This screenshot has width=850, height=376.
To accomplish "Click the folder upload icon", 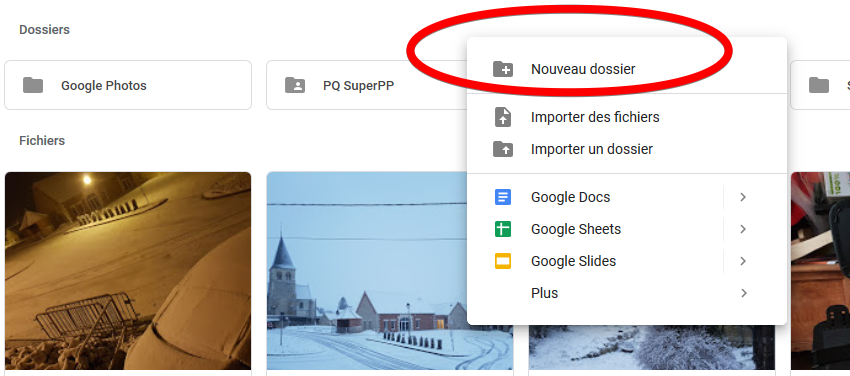I will click(503, 149).
